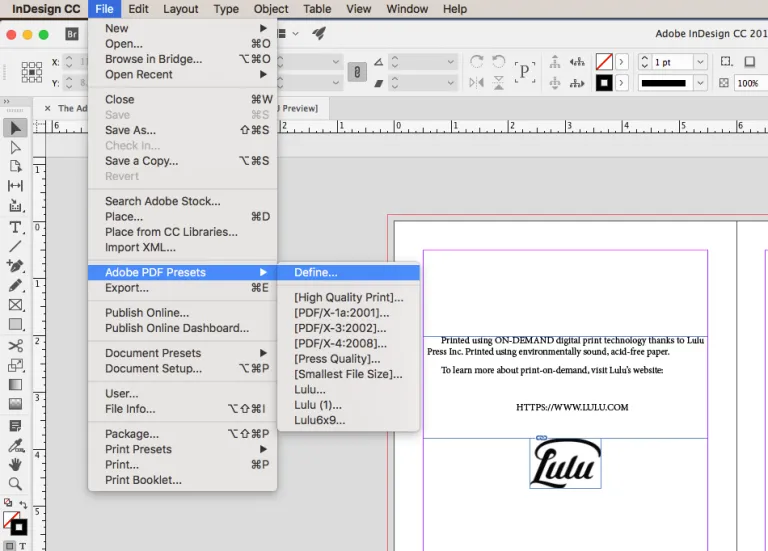This screenshot has height=551, width=768.
Task: Select the Hand tool
Action: click(x=15, y=464)
